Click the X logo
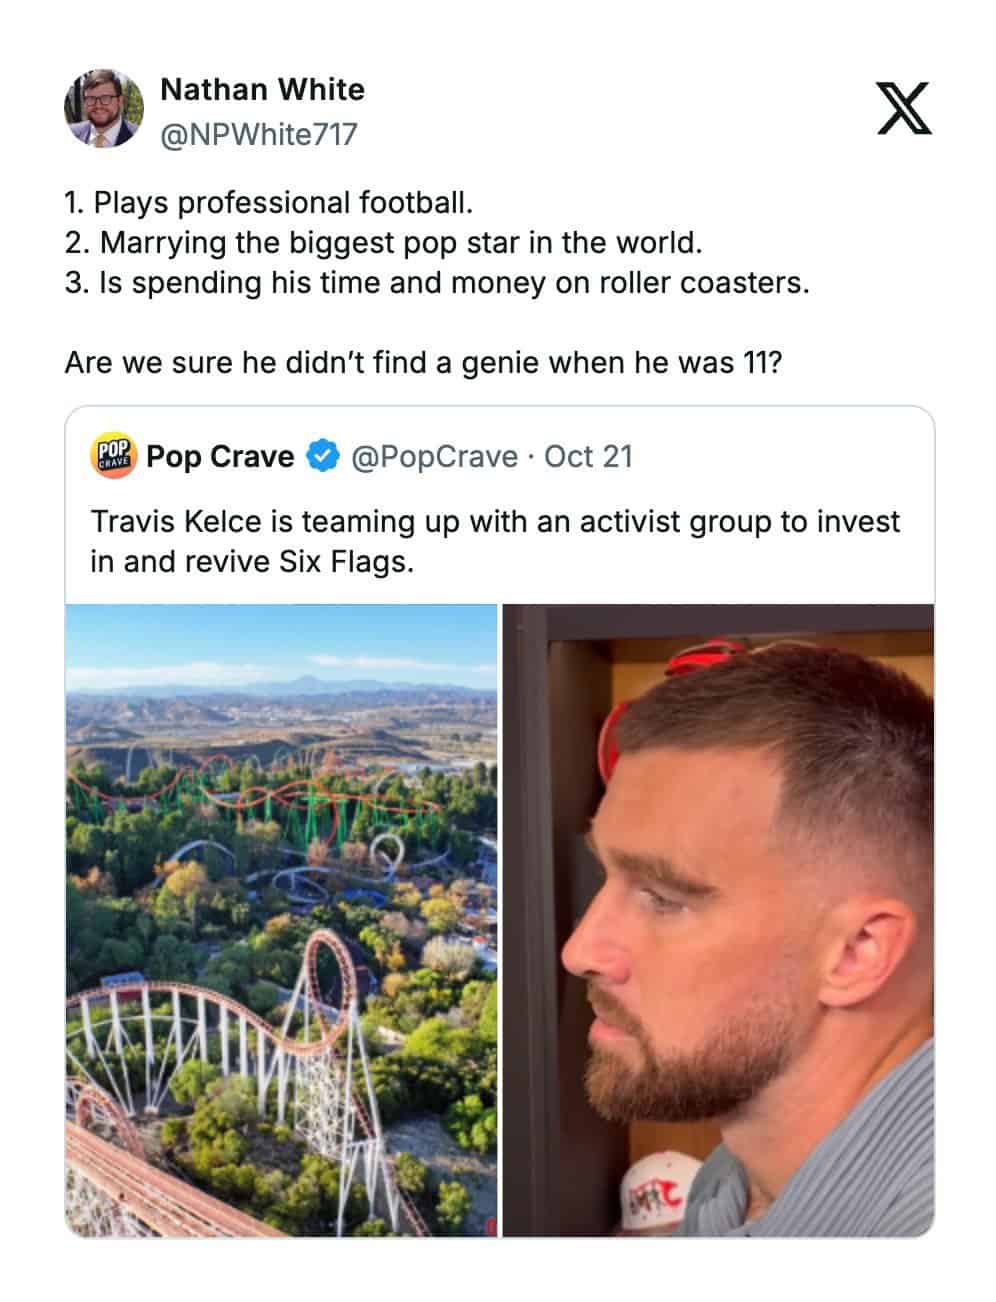Image resolution: width=996 pixels, height=1302 pixels. (903, 109)
